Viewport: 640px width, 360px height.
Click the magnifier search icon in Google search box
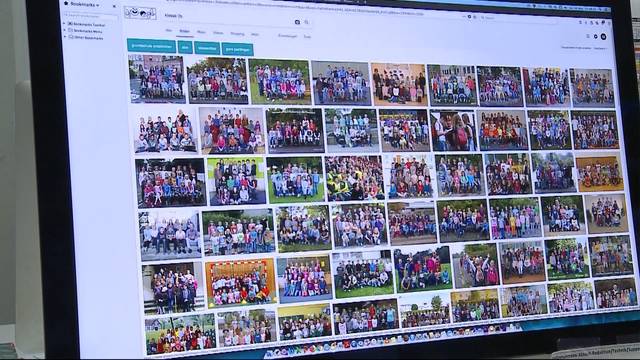pos(307,22)
